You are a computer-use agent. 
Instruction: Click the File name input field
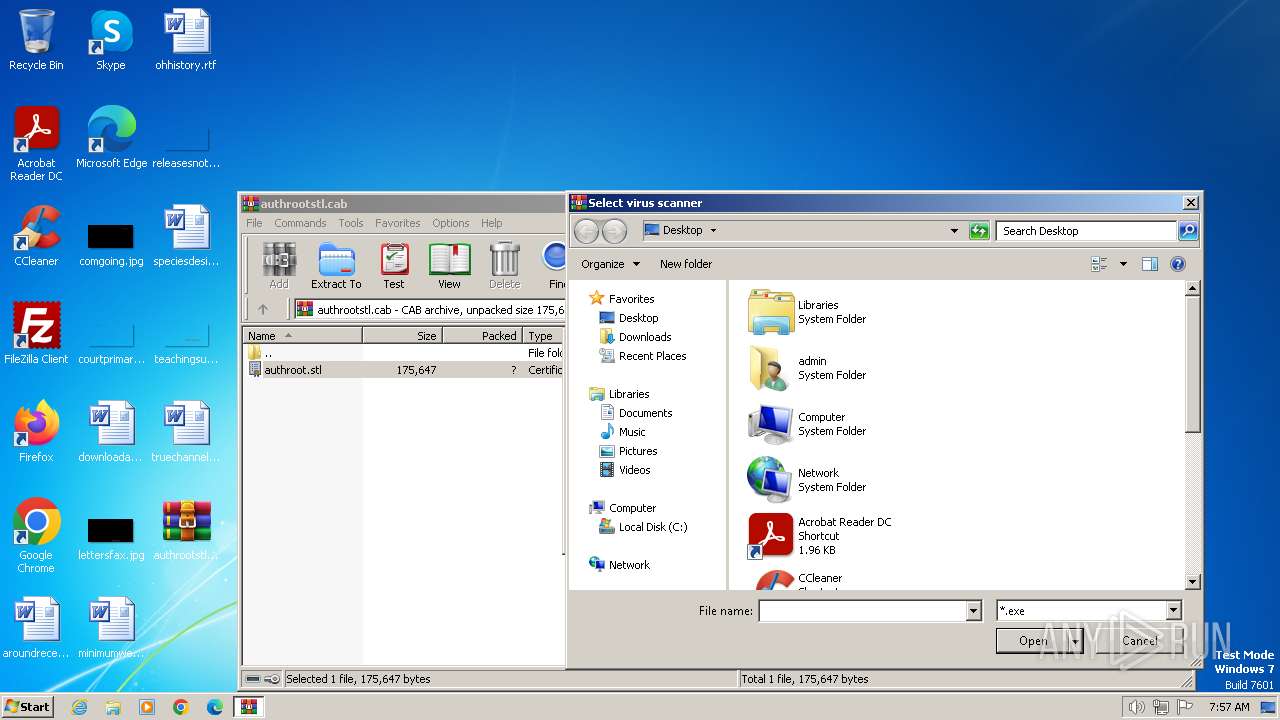pos(862,611)
